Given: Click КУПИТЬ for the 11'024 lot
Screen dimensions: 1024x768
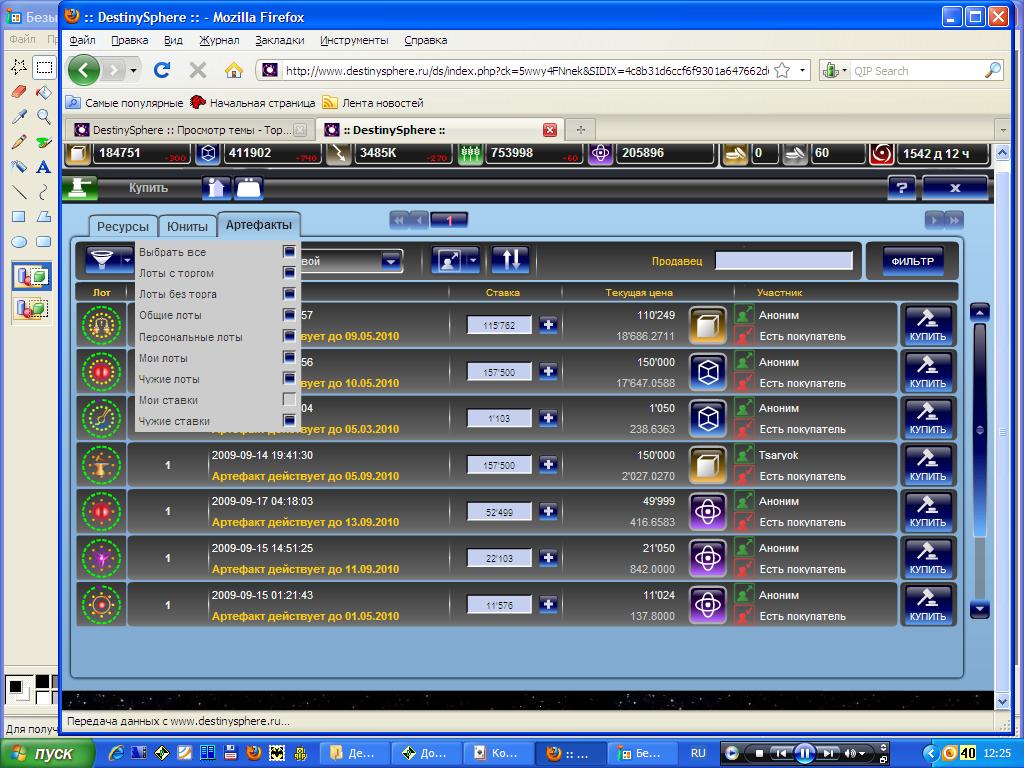Looking at the screenshot, I should [927, 605].
